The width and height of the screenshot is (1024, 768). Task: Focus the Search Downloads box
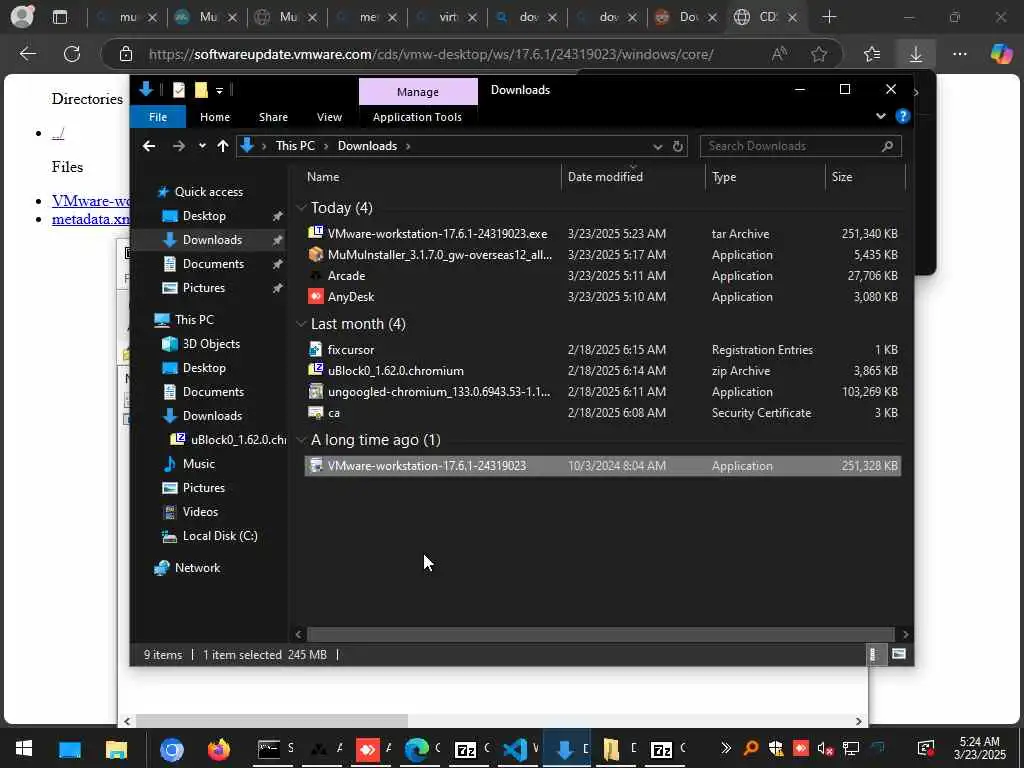[x=801, y=146]
